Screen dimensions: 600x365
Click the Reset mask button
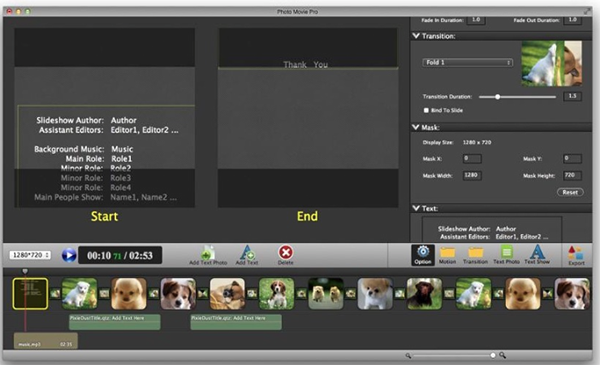pos(570,192)
